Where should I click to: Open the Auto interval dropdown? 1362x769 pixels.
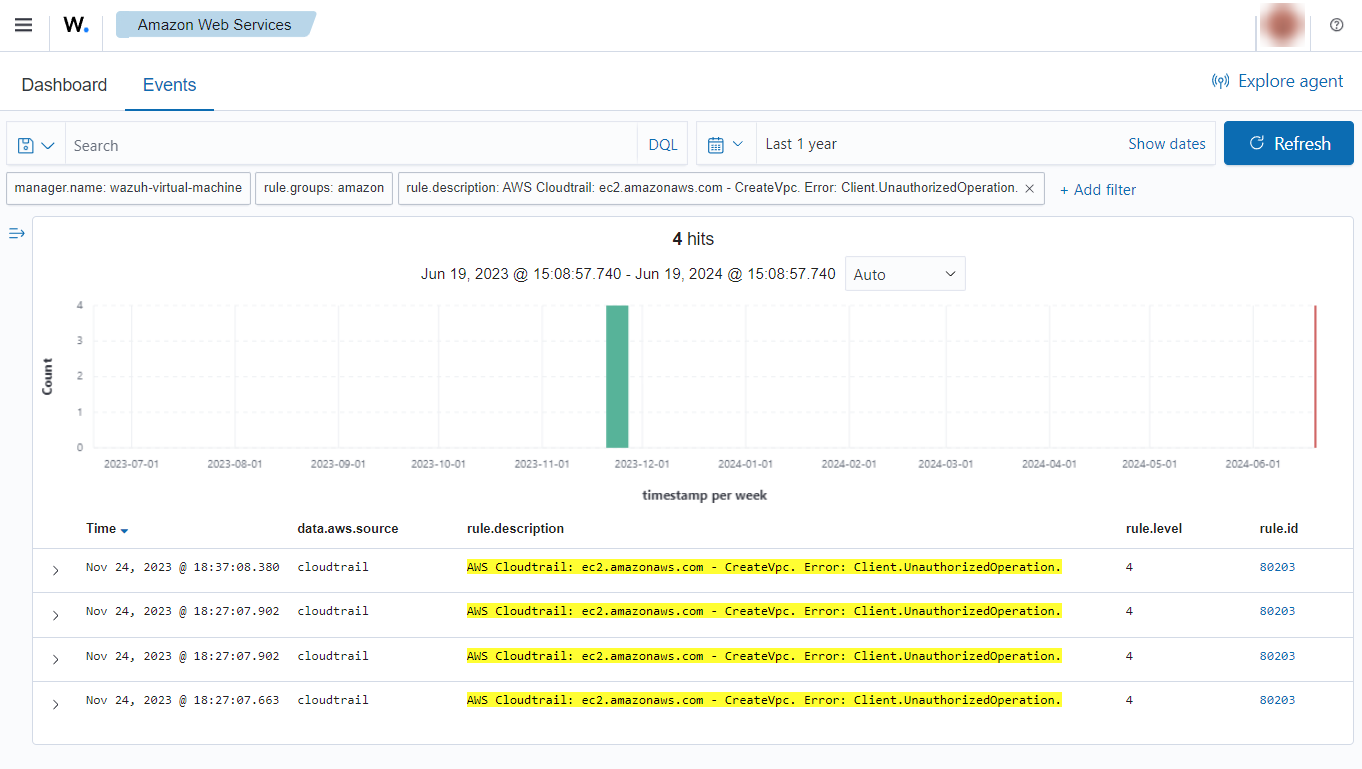(x=905, y=274)
